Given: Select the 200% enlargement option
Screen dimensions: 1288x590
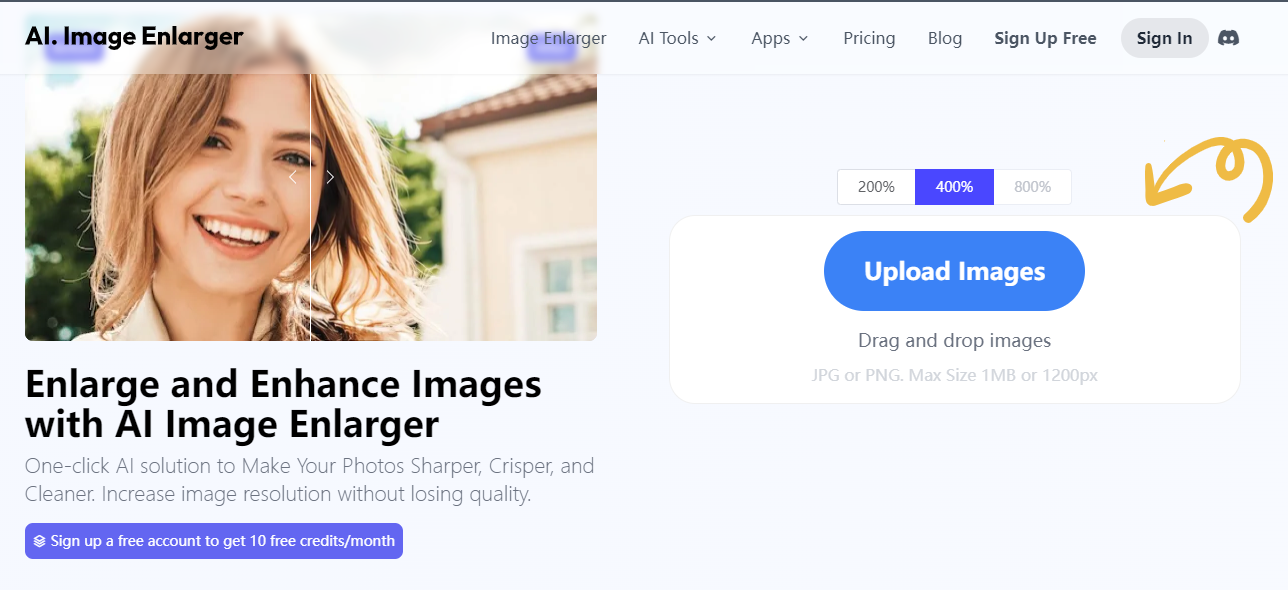Looking at the screenshot, I should pyautogui.click(x=876, y=187).
